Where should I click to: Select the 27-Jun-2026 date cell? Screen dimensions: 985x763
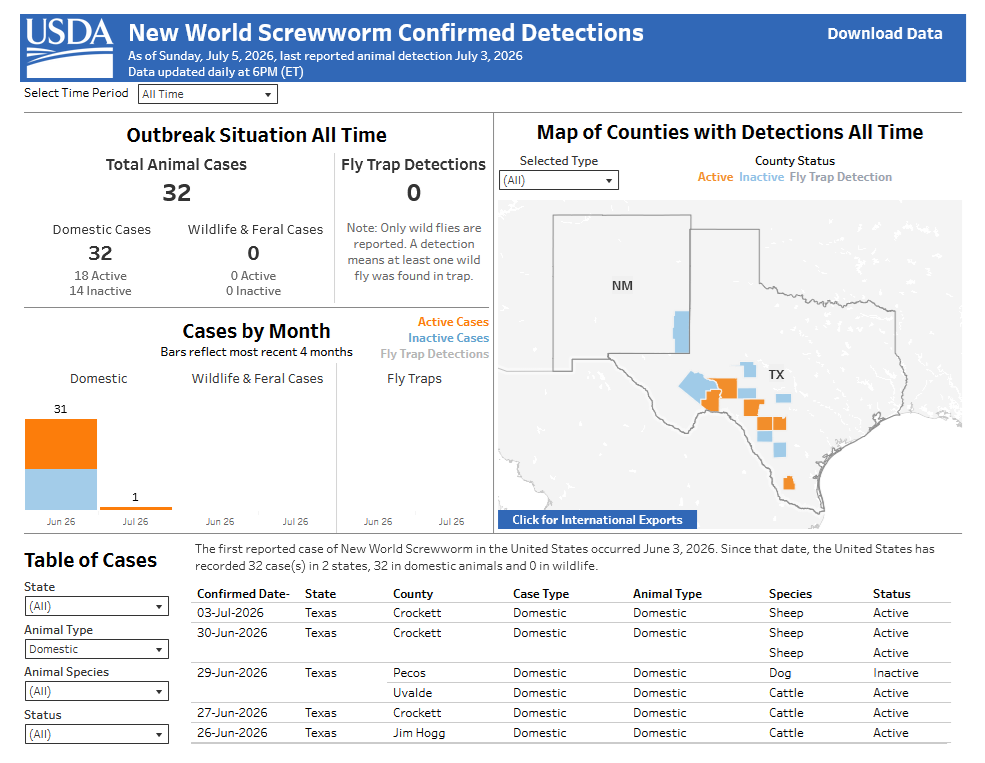click(232, 713)
